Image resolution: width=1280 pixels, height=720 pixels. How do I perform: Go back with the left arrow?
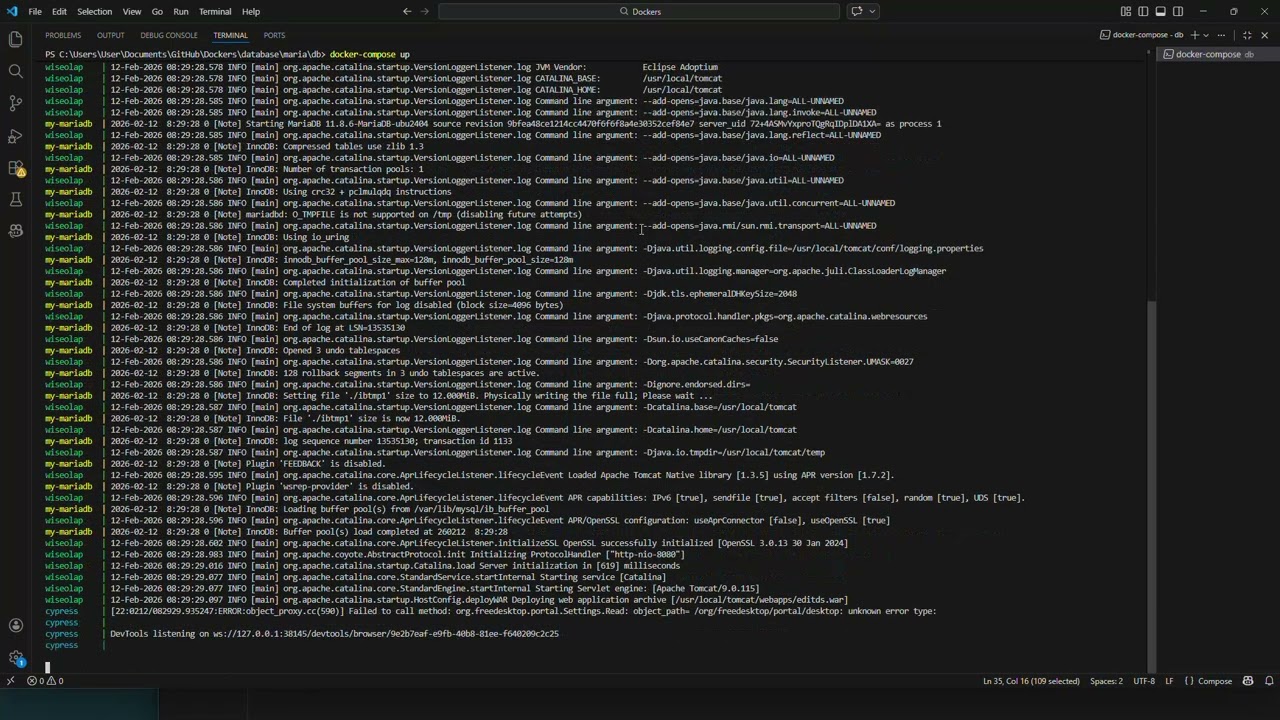[407, 11]
